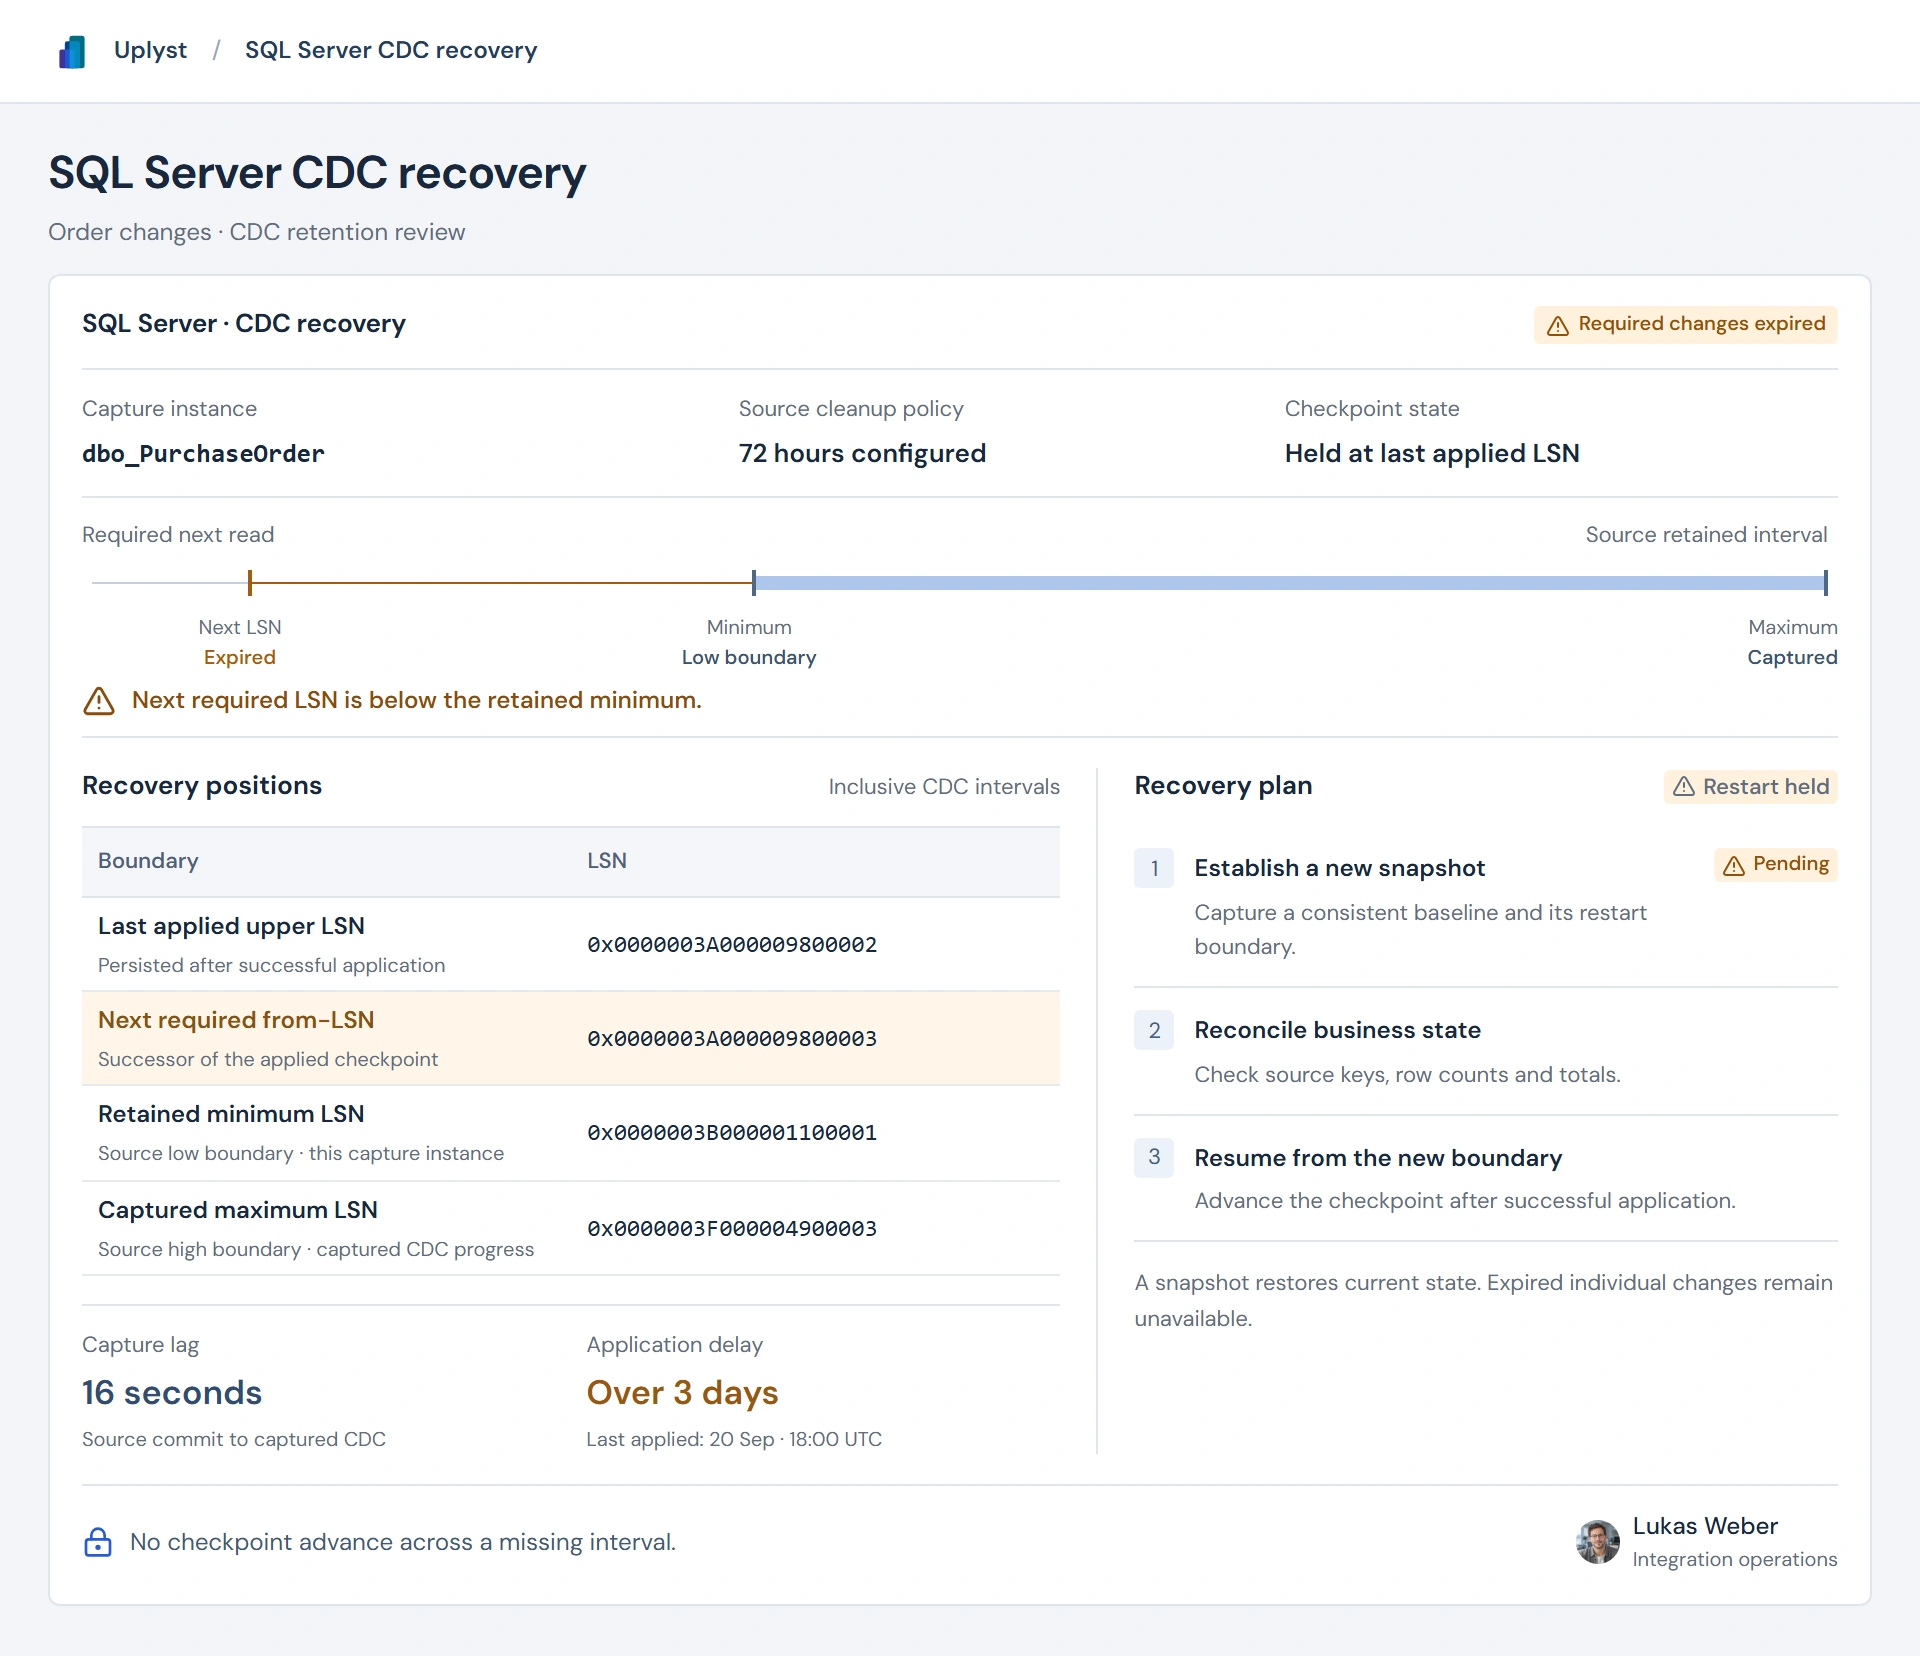Click the Reconcile business state step title
Screen dimensions: 1920x1656
pos(1338,1030)
